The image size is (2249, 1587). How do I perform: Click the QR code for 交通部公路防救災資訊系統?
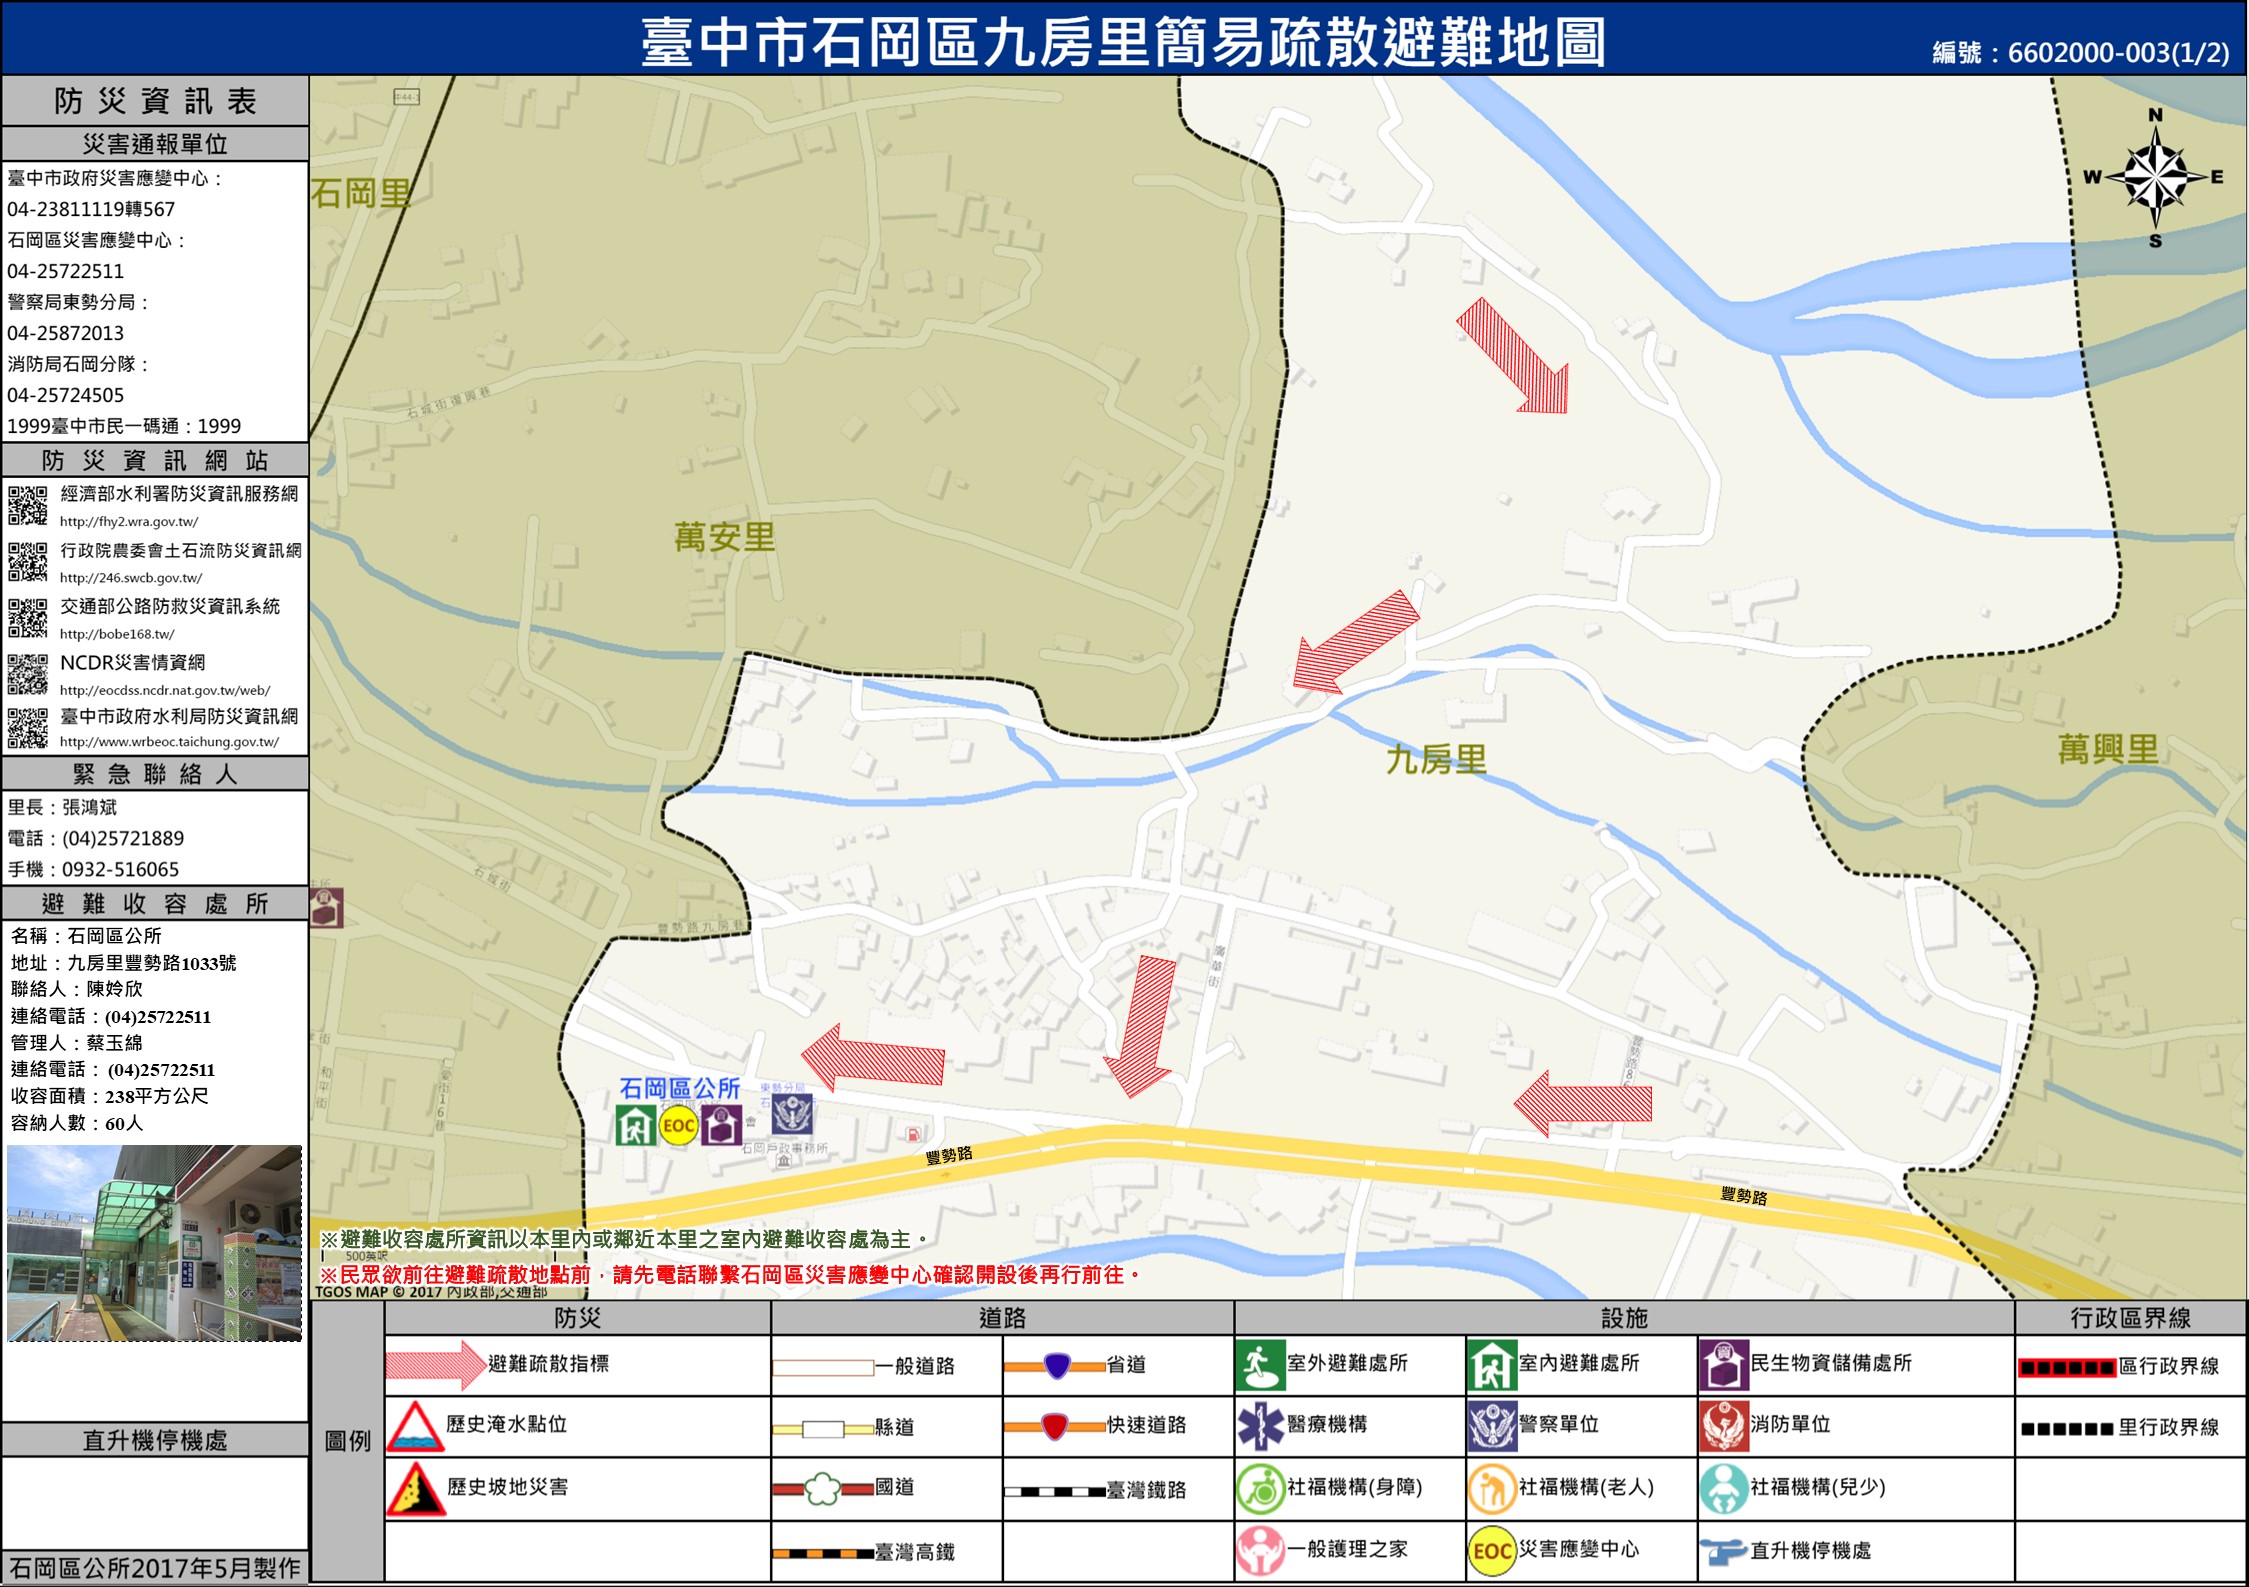[28, 618]
